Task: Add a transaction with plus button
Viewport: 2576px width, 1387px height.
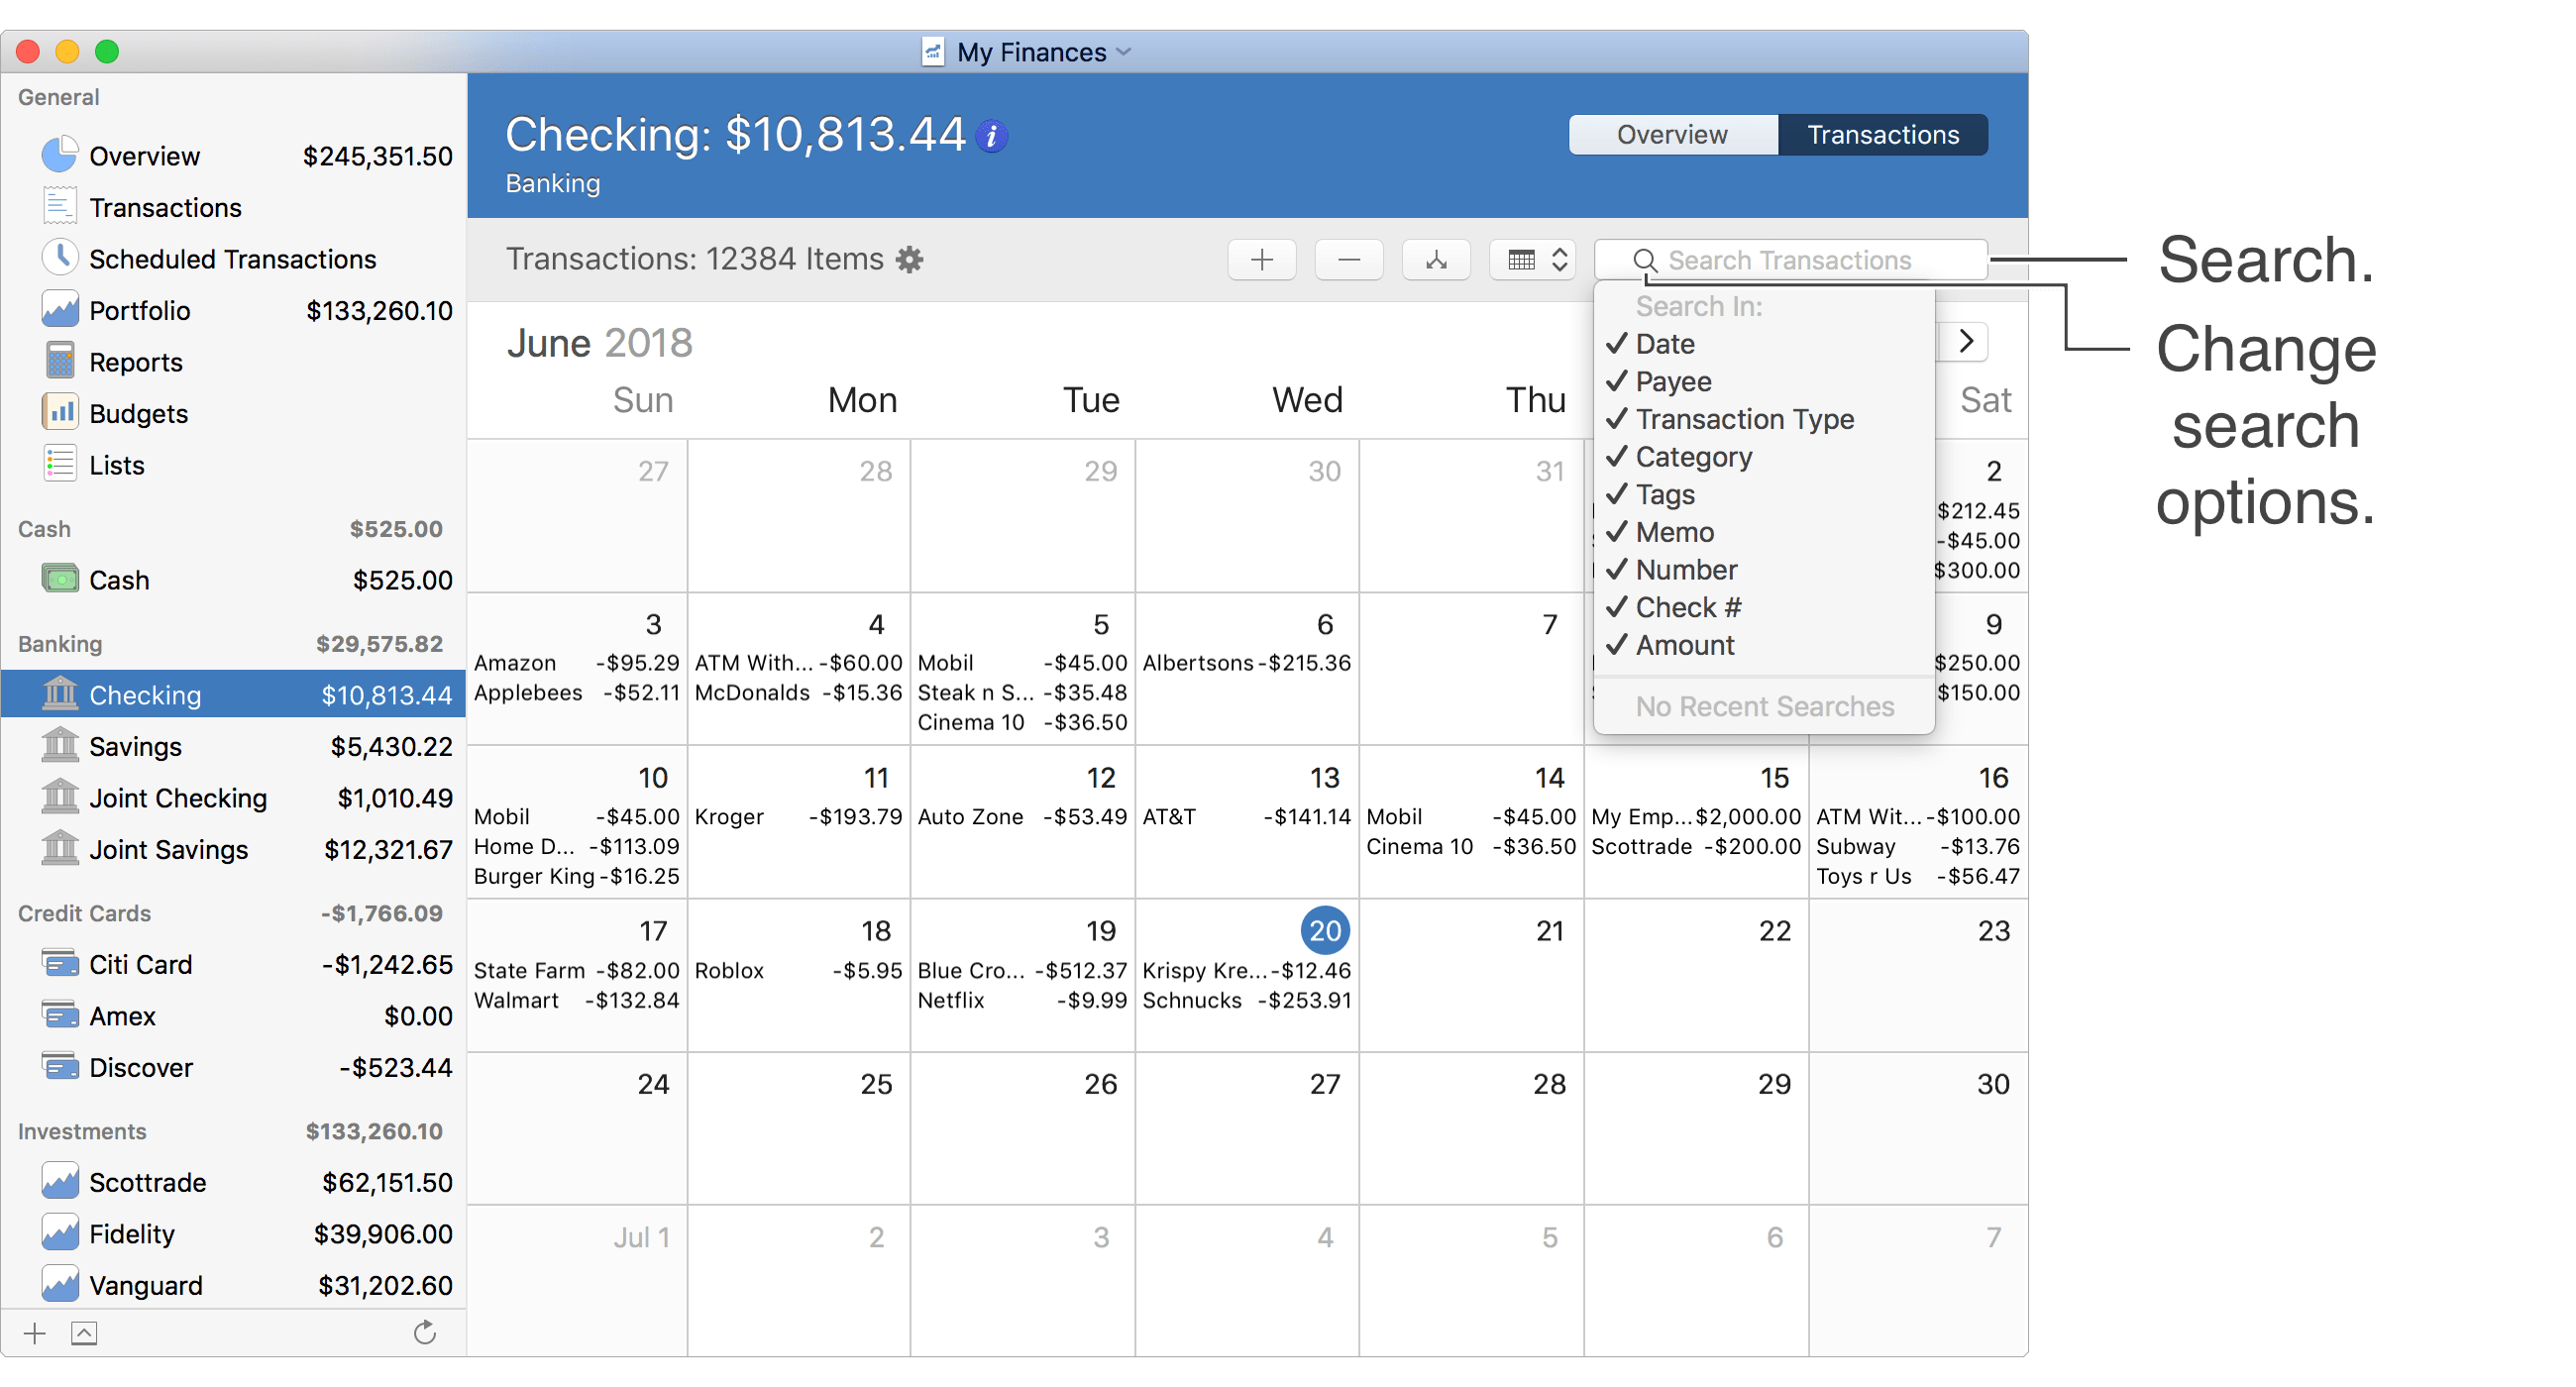Action: tap(1261, 260)
